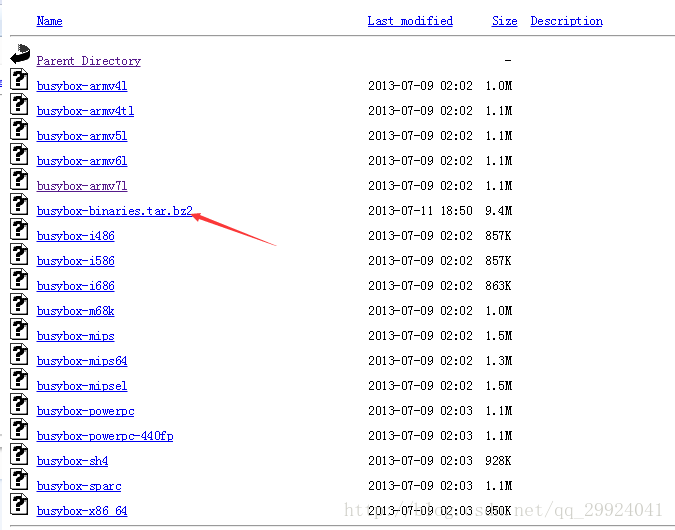Download busybox-binaries.tar.bz2 archive link
Viewport: 675px width, 530px height.
tap(115, 211)
